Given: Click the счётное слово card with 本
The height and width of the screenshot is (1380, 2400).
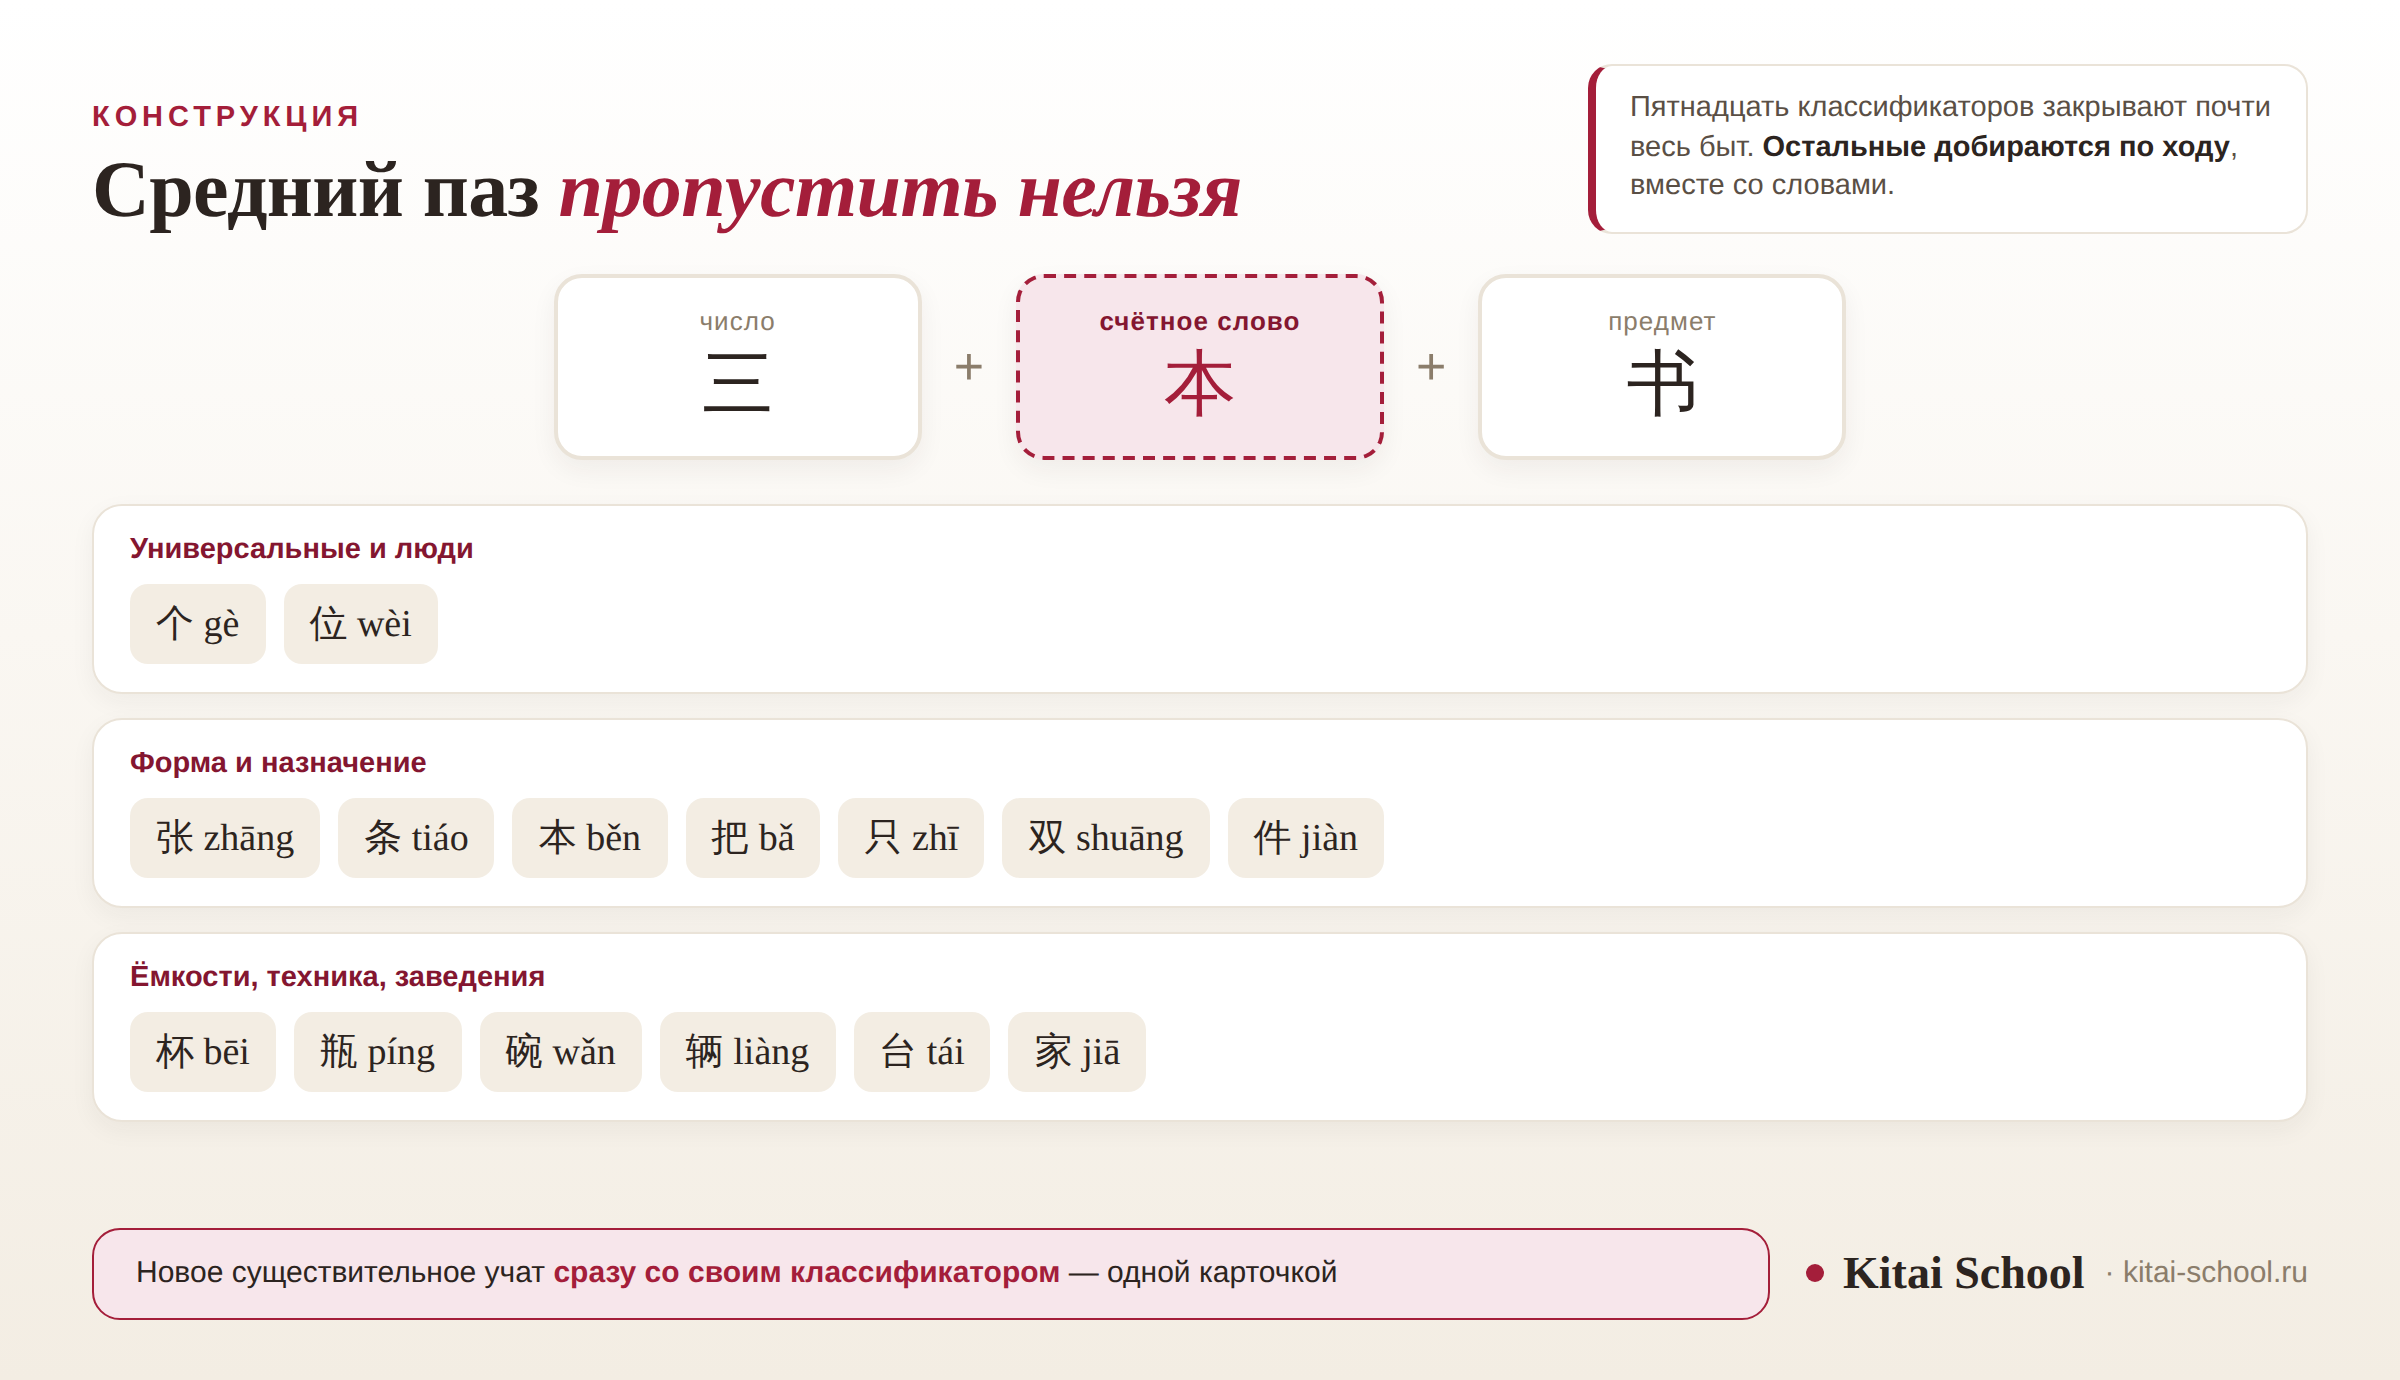Looking at the screenshot, I should tap(1199, 367).
